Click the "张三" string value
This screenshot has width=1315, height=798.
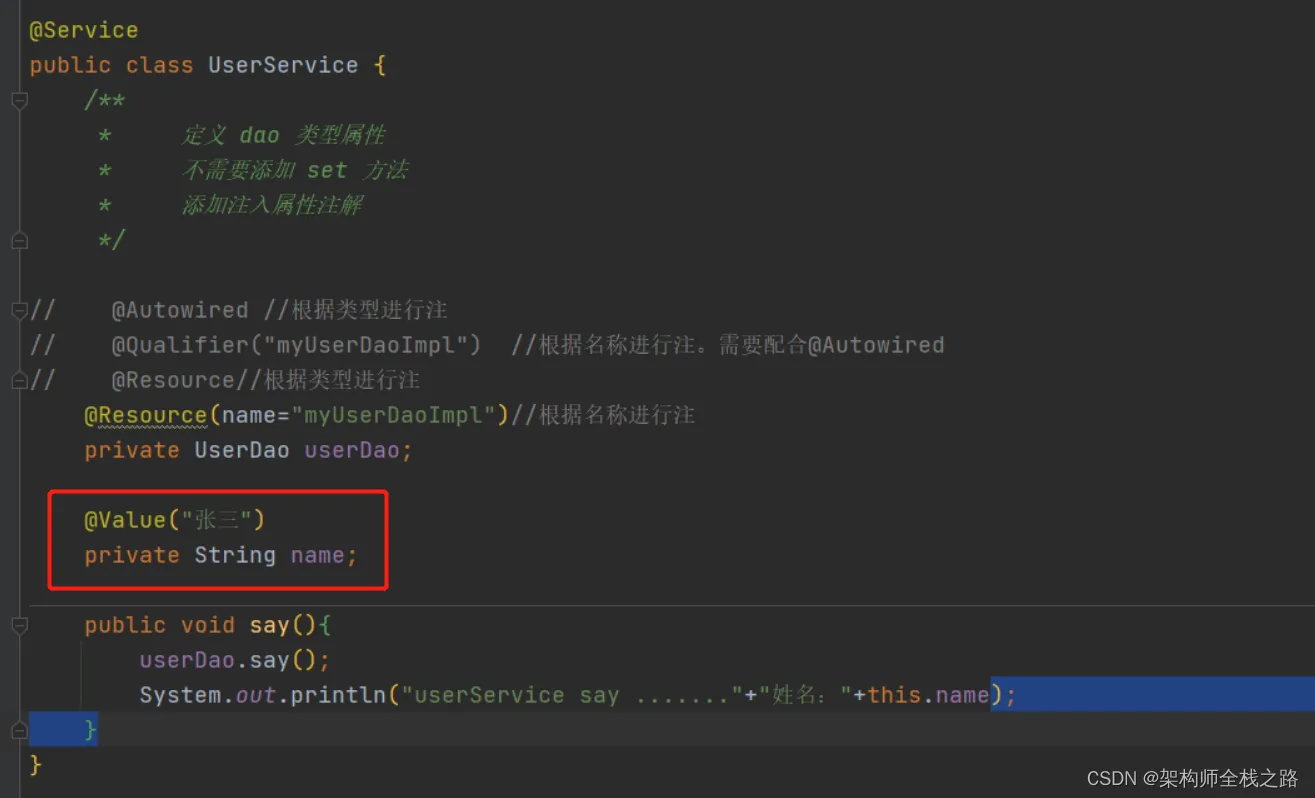[x=215, y=520]
